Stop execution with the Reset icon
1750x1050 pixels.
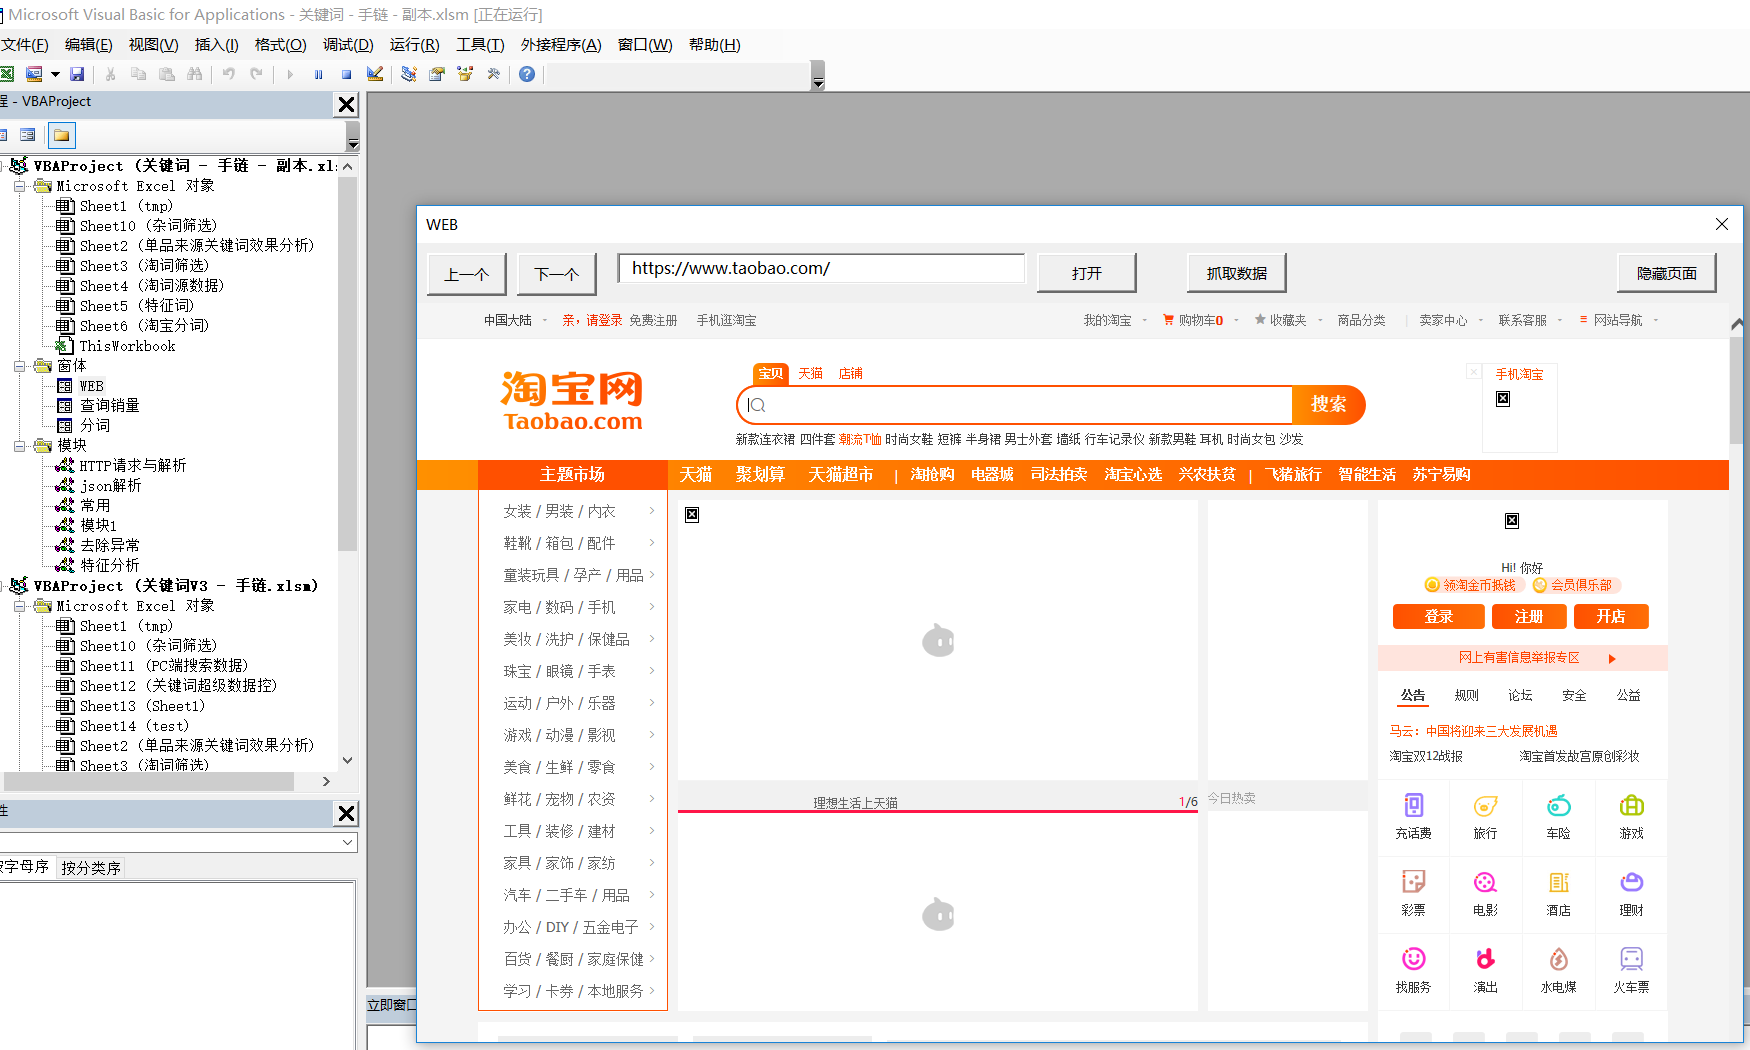coord(346,74)
